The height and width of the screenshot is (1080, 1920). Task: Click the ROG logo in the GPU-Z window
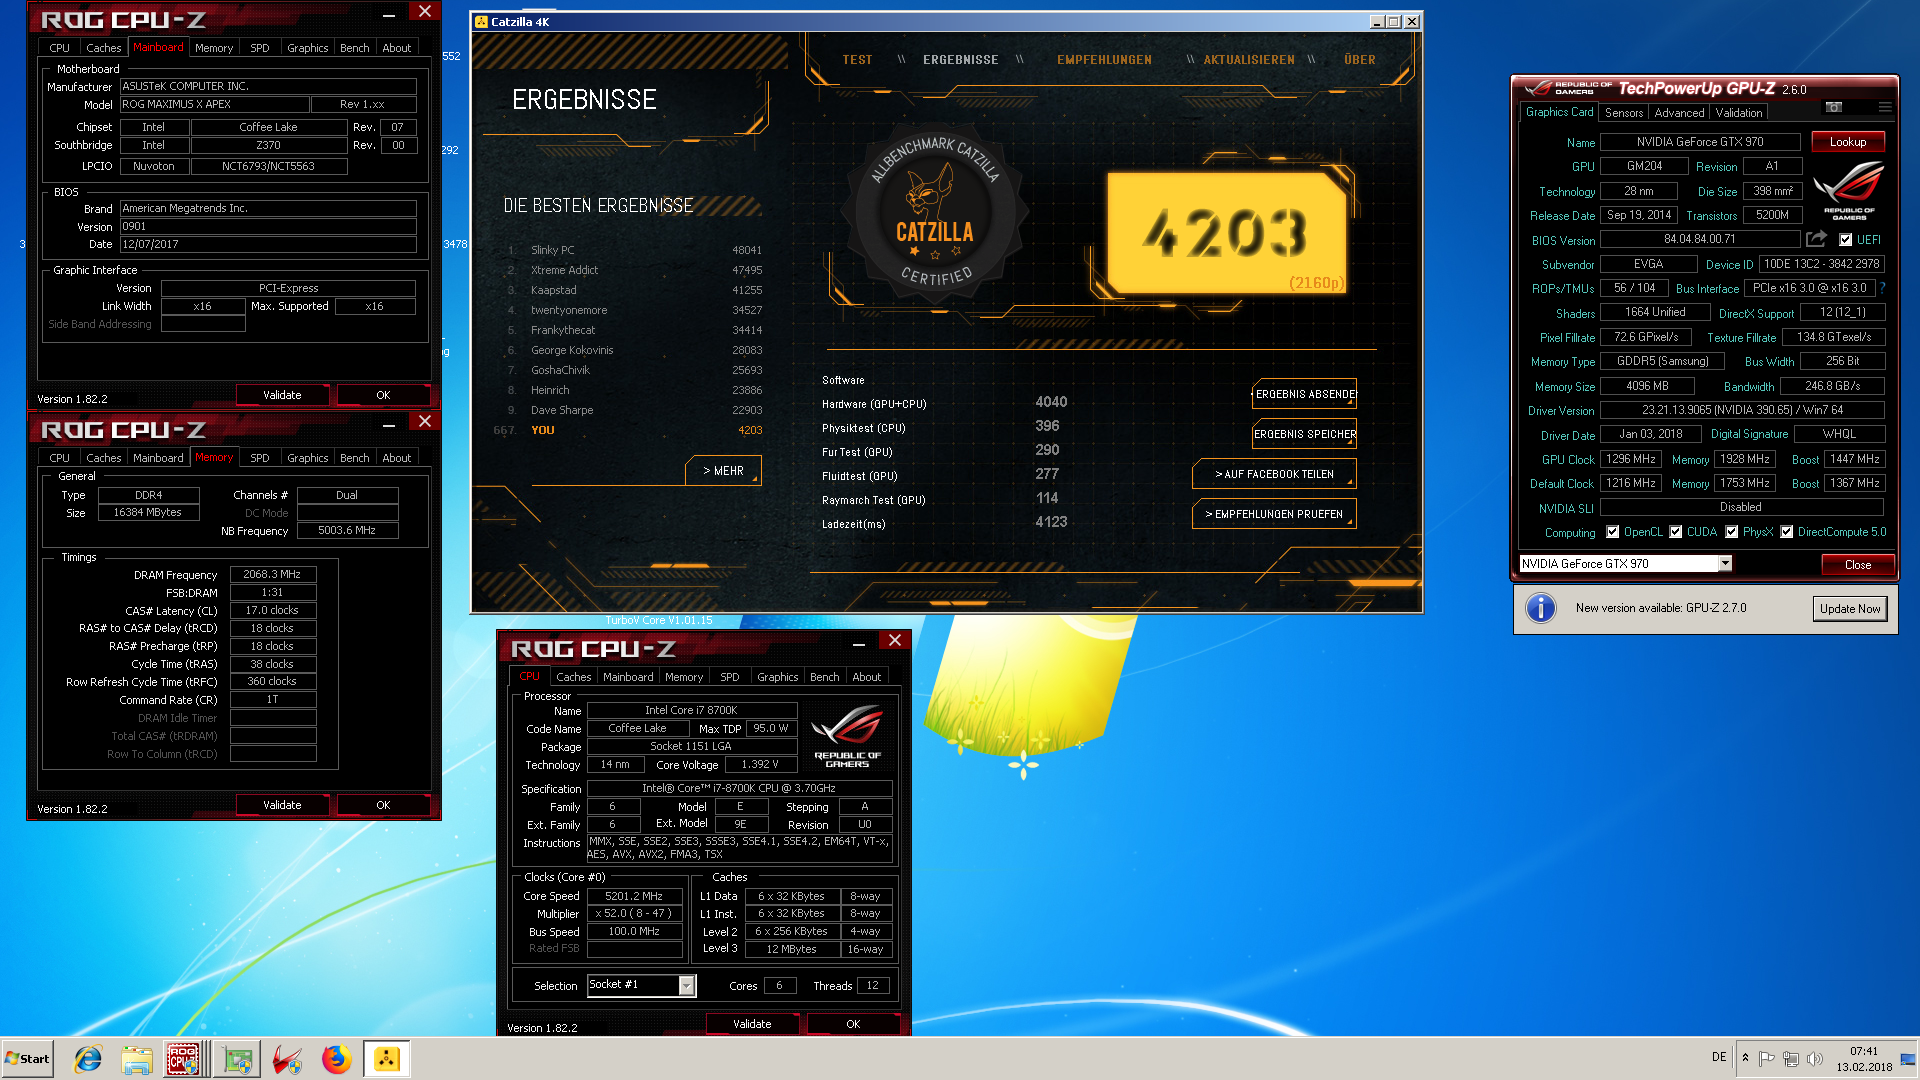click(1848, 190)
